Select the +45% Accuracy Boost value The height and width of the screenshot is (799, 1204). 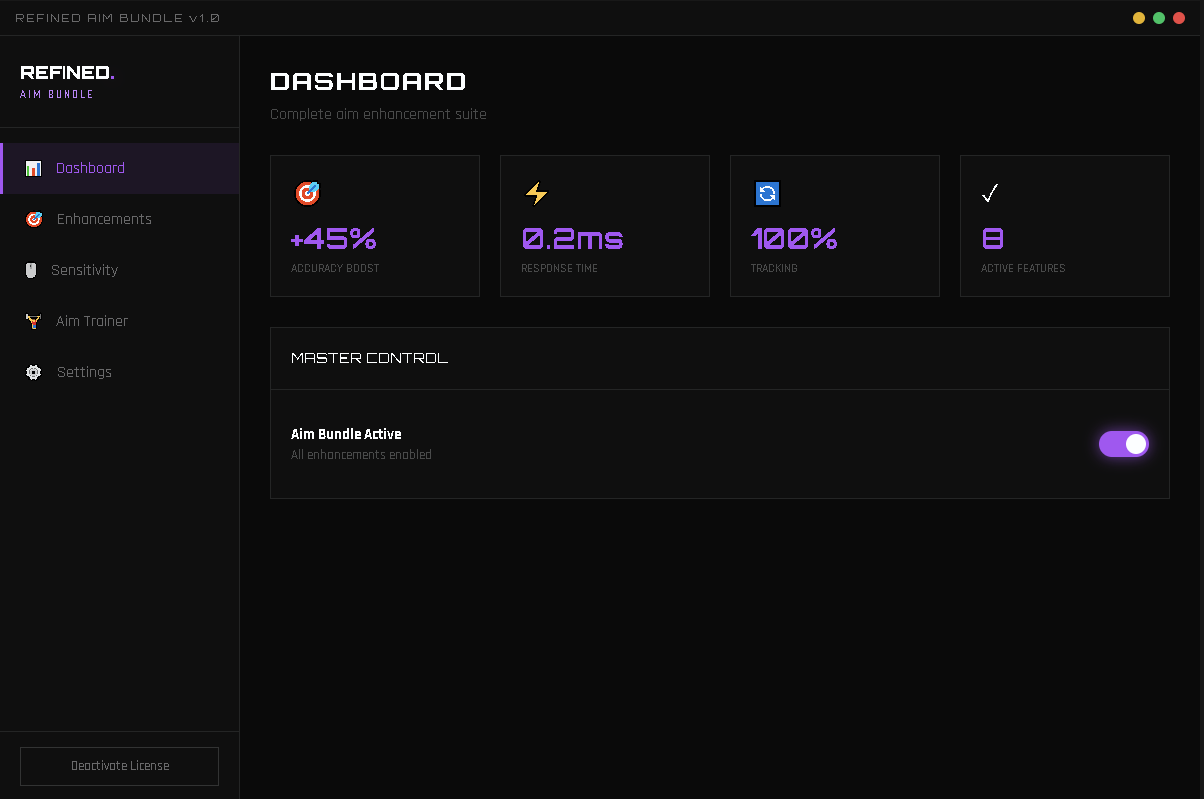coord(333,239)
